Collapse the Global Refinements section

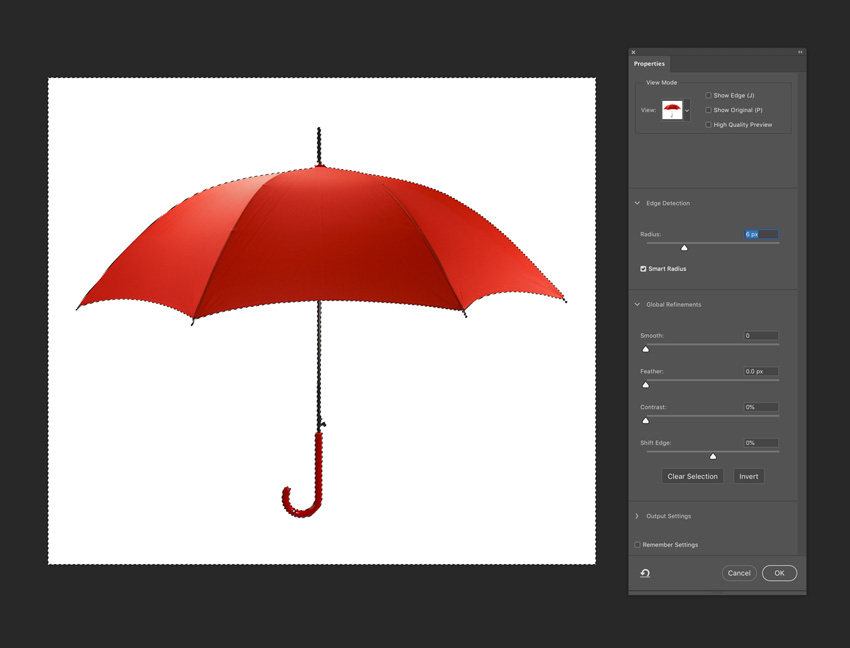[x=637, y=304]
